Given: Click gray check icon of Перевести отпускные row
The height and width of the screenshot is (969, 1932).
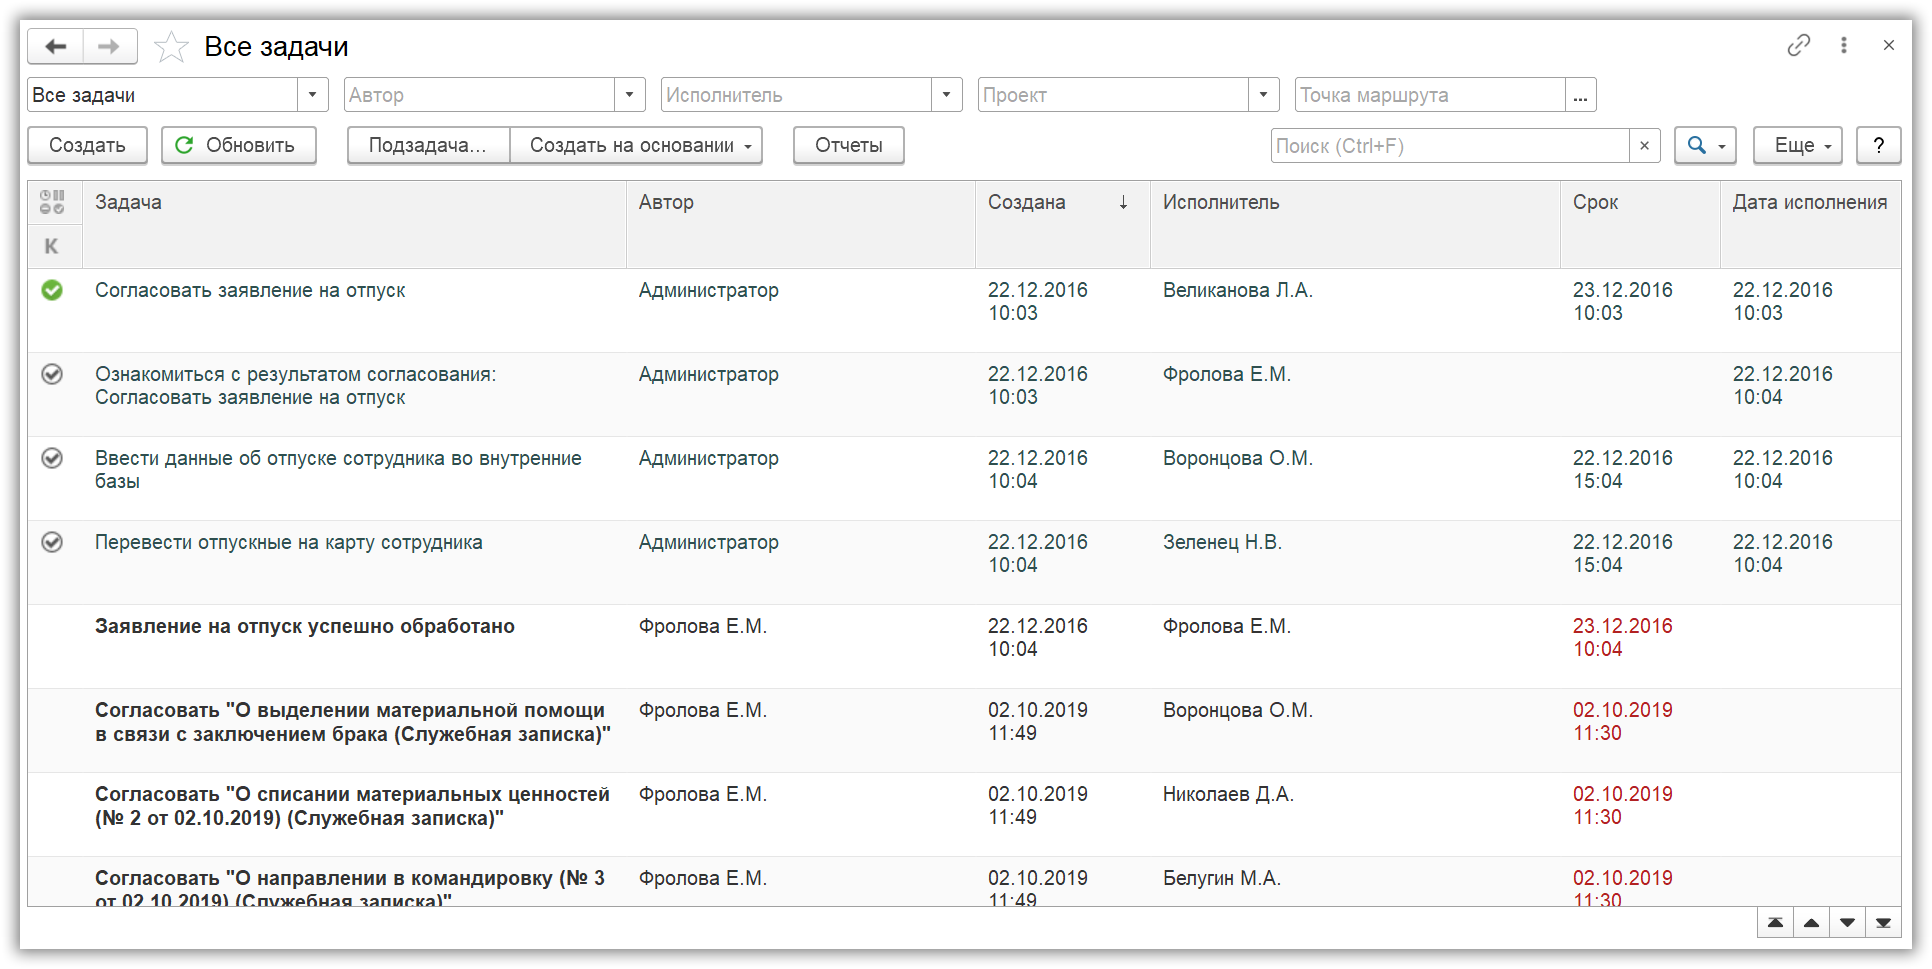Looking at the screenshot, I should [52, 542].
